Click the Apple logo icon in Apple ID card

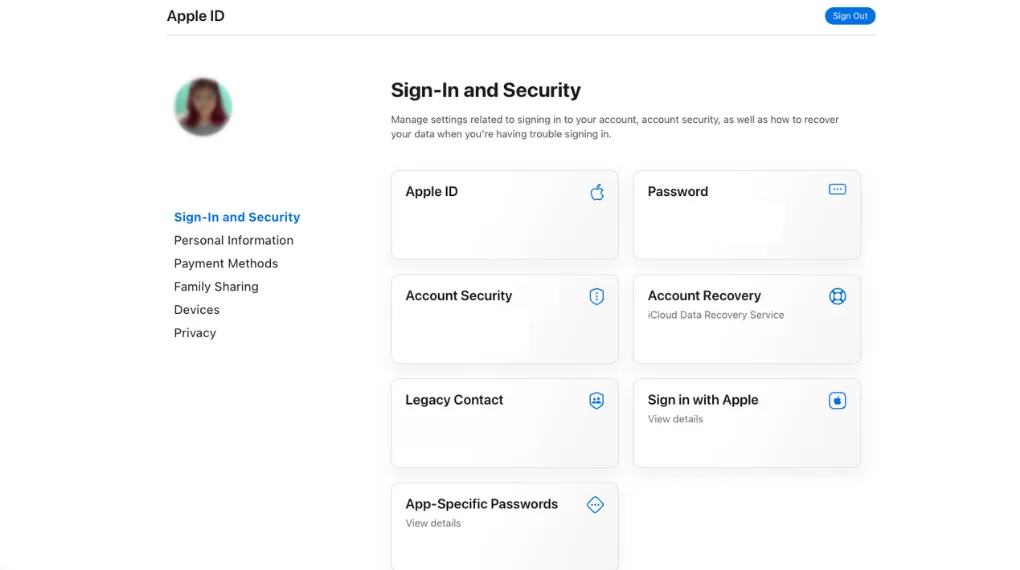[597, 192]
